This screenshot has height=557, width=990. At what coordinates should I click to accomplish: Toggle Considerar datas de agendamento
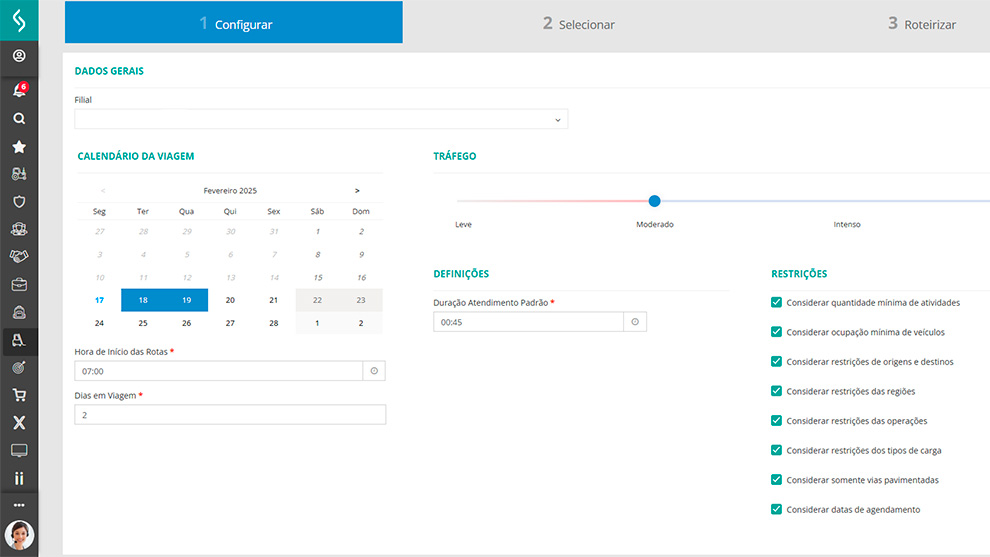(x=777, y=509)
